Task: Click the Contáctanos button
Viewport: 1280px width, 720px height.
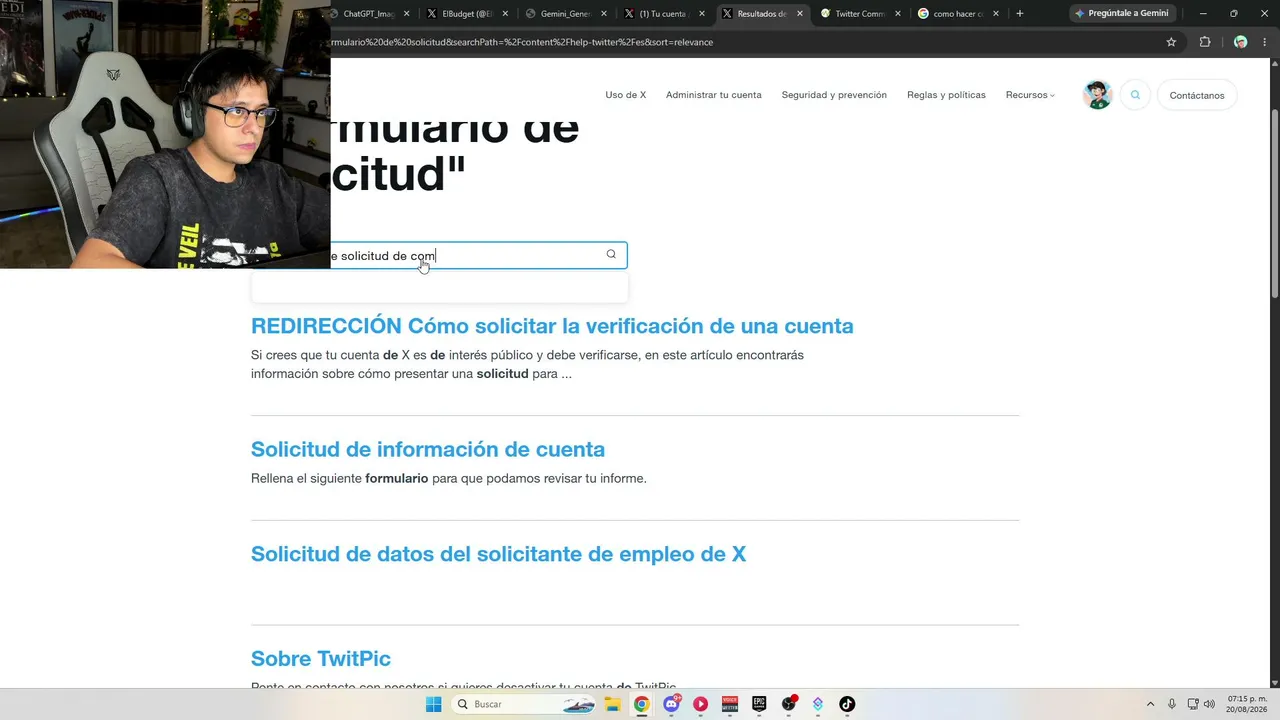Action: [1197, 95]
